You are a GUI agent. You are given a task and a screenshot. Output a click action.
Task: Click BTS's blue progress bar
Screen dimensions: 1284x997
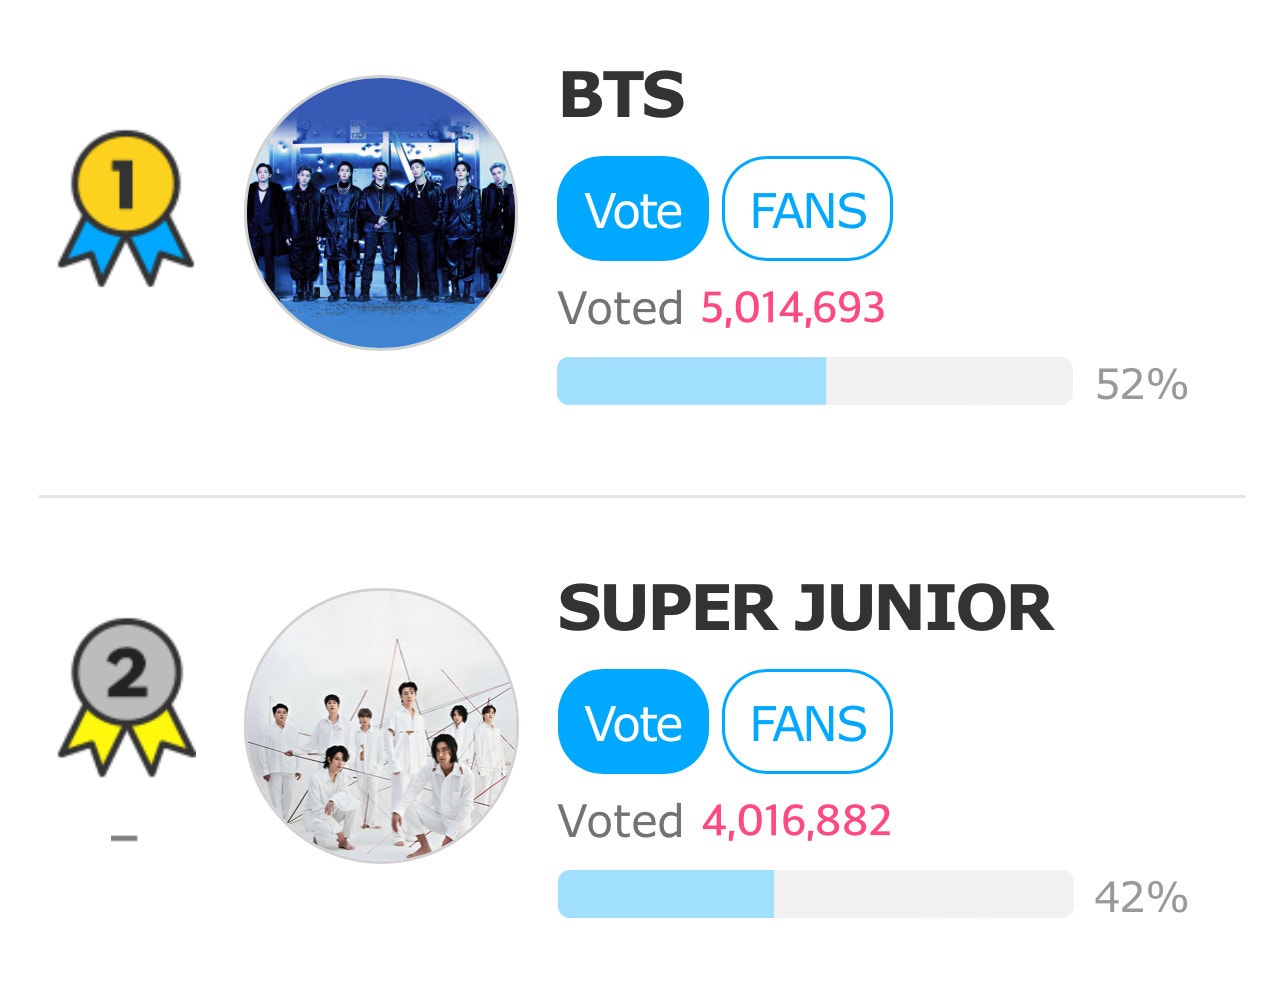(690, 381)
